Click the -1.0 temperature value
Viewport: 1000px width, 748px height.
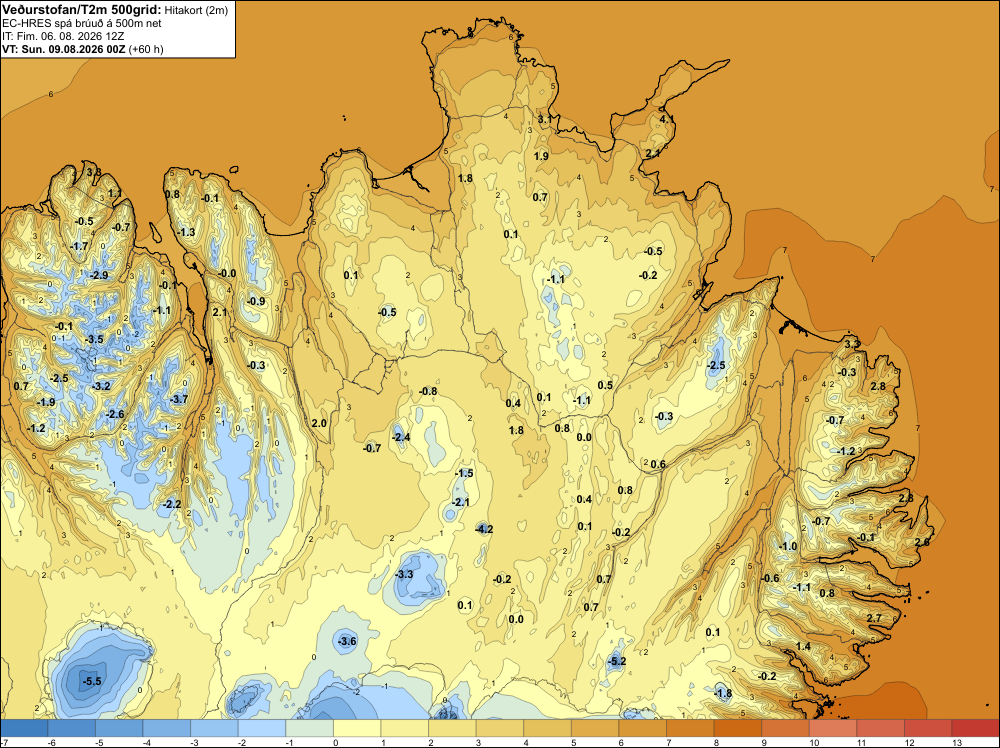click(788, 546)
